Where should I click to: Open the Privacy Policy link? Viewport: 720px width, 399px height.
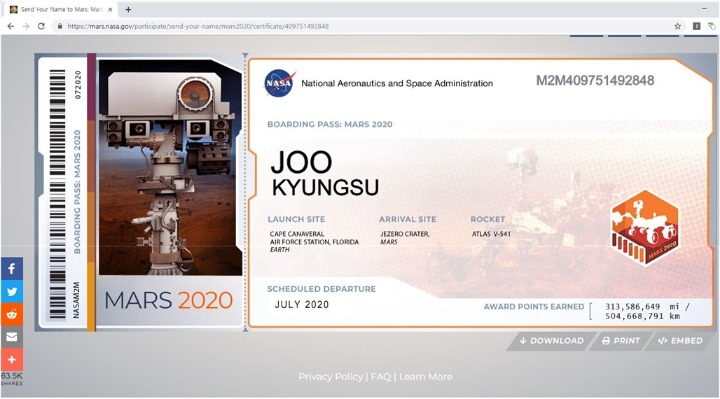(x=331, y=377)
